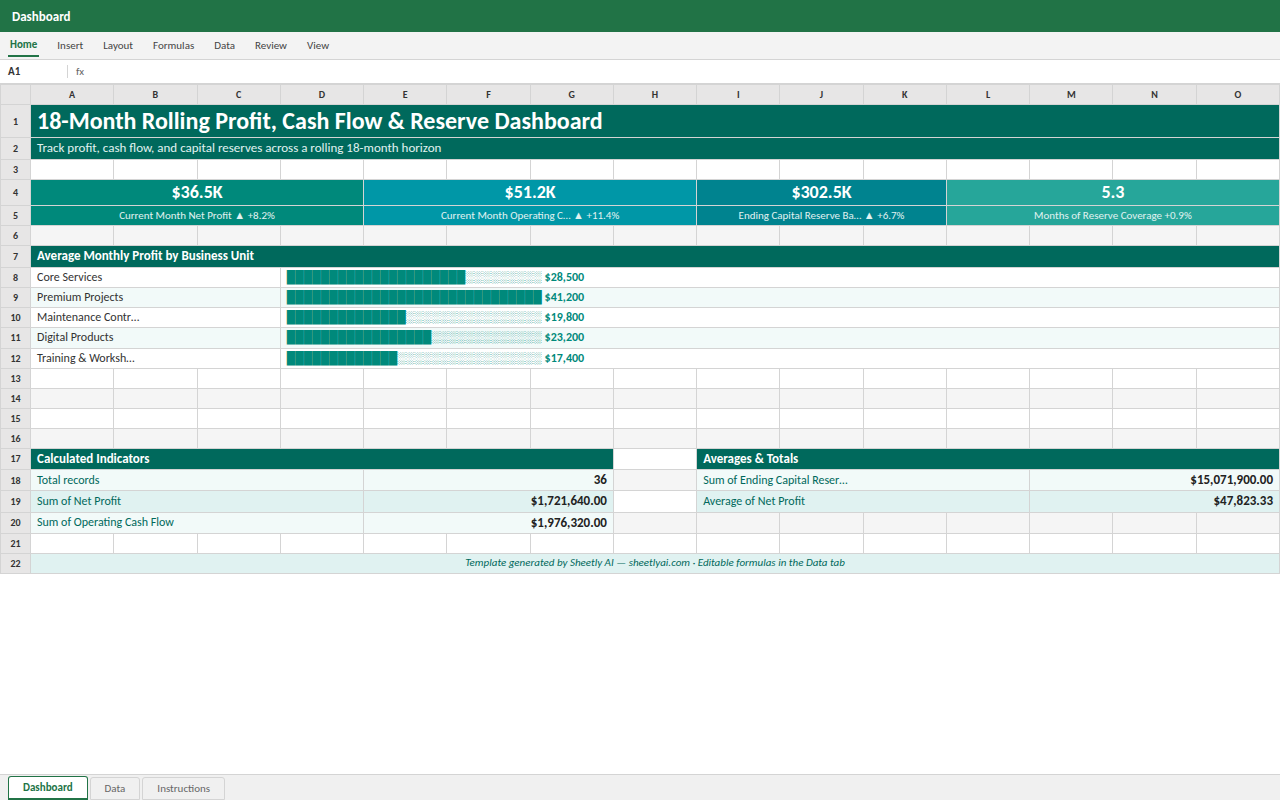This screenshot has height=800, width=1280.
Task: Select the Maintenance Contr… row label
Action: pos(156,317)
